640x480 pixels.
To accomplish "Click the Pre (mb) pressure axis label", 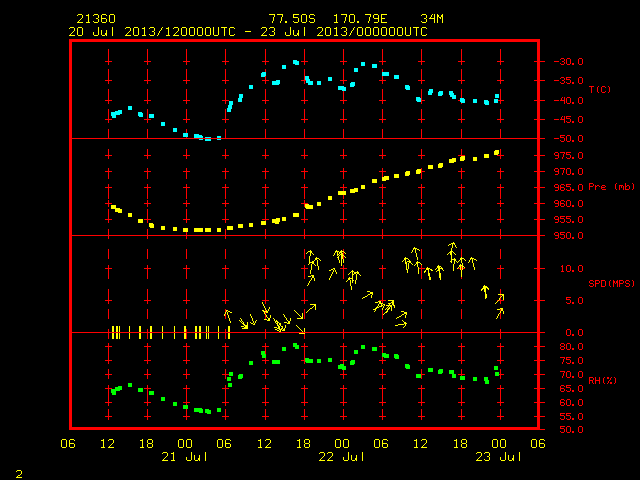I will point(611,187).
